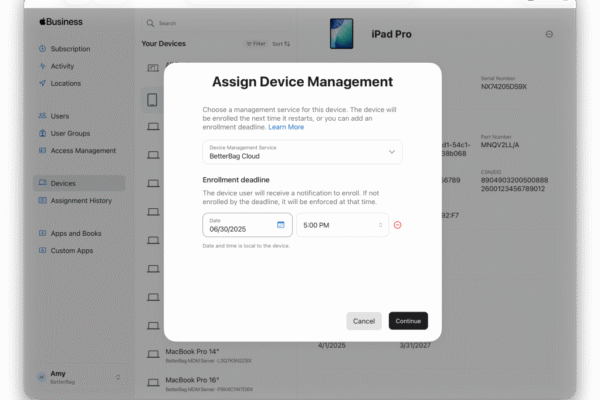The height and width of the screenshot is (400, 600).
Task: Click Amy's avatar icon
Action: (42, 377)
